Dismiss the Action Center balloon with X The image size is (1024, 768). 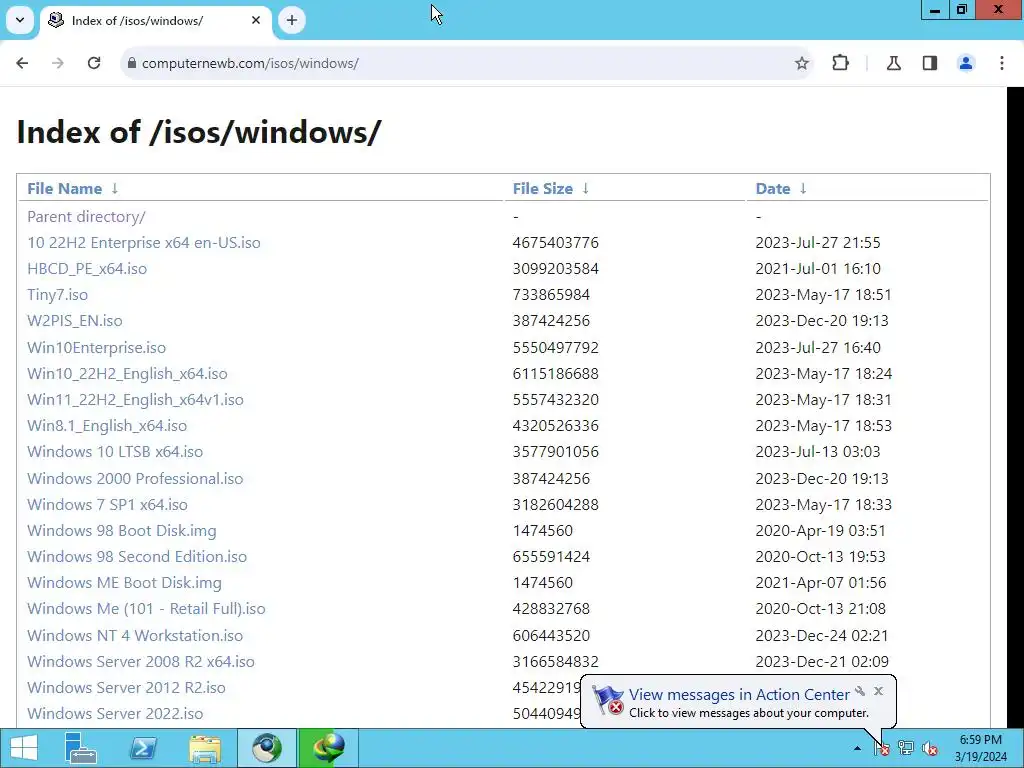point(878,691)
